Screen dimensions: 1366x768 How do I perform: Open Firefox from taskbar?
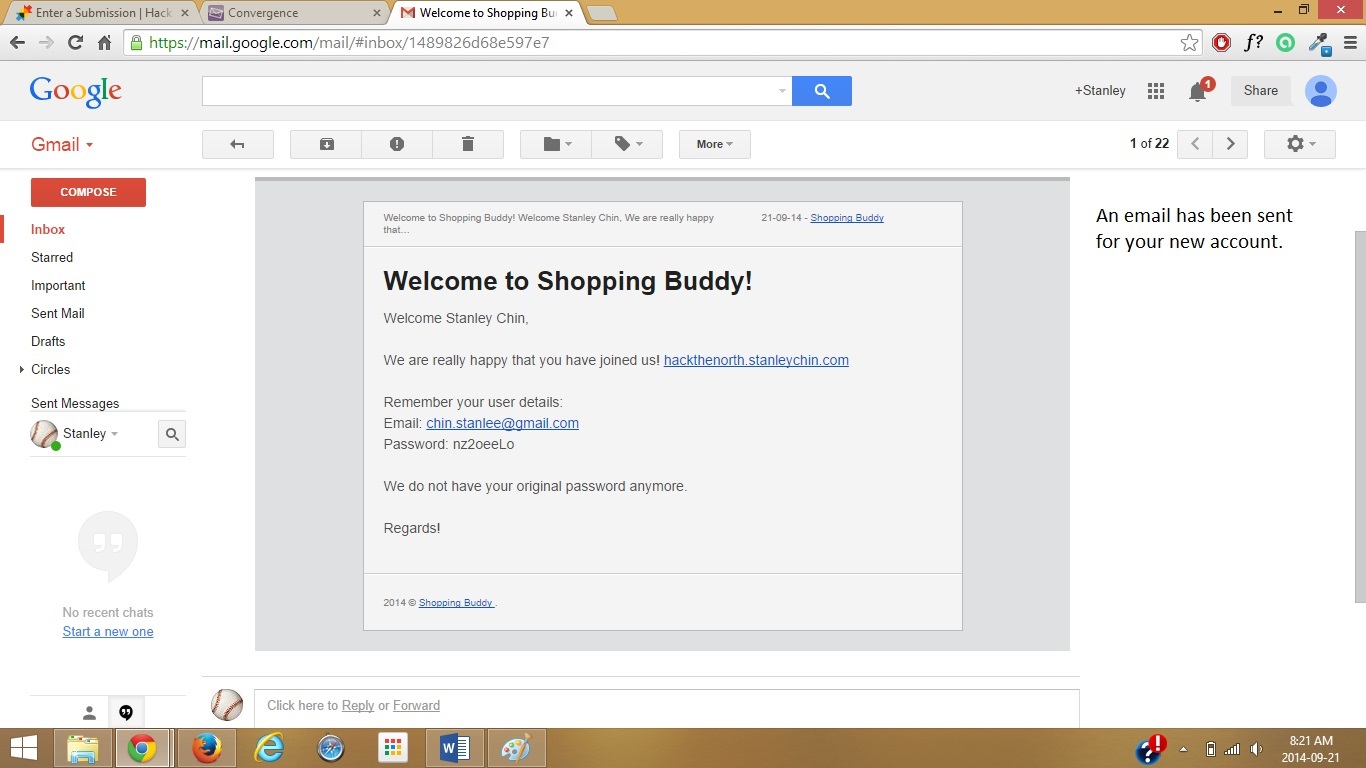pos(207,748)
